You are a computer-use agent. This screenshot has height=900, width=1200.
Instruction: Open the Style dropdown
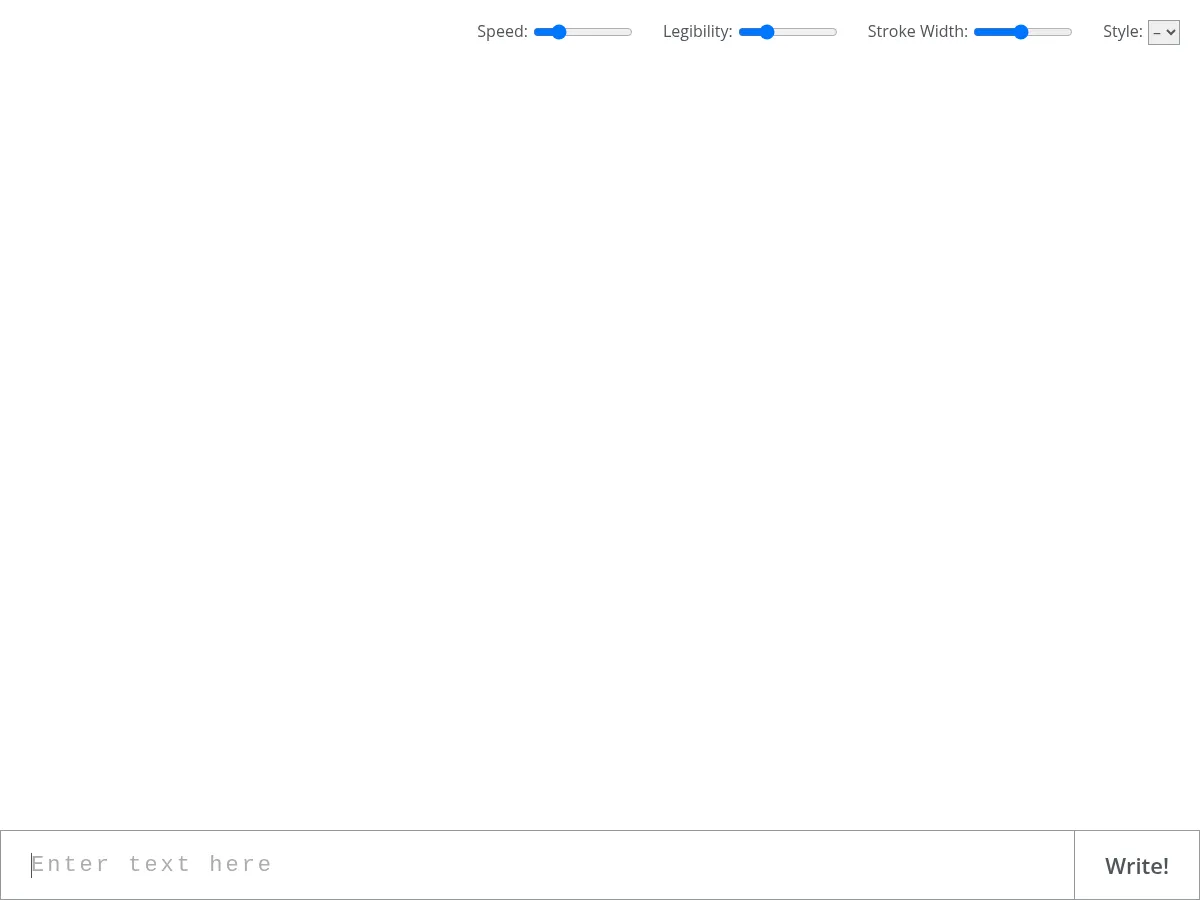pos(1163,32)
